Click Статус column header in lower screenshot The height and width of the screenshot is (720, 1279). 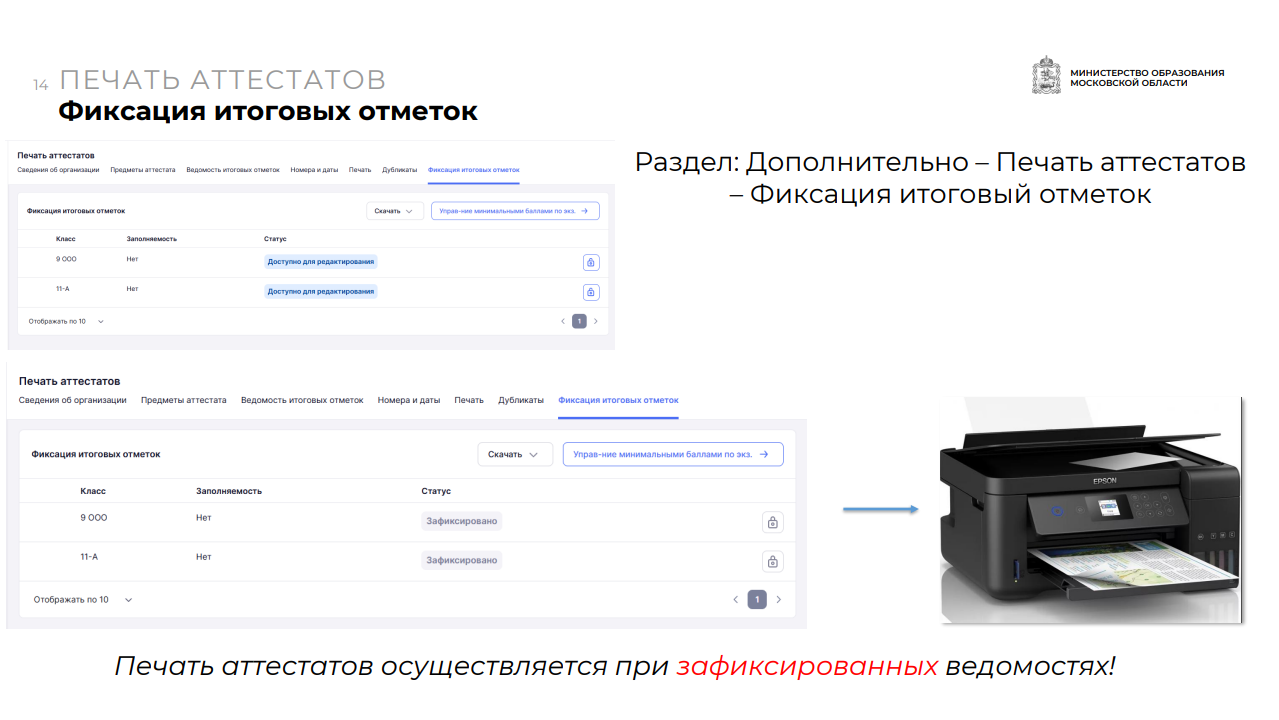tap(436, 492)
